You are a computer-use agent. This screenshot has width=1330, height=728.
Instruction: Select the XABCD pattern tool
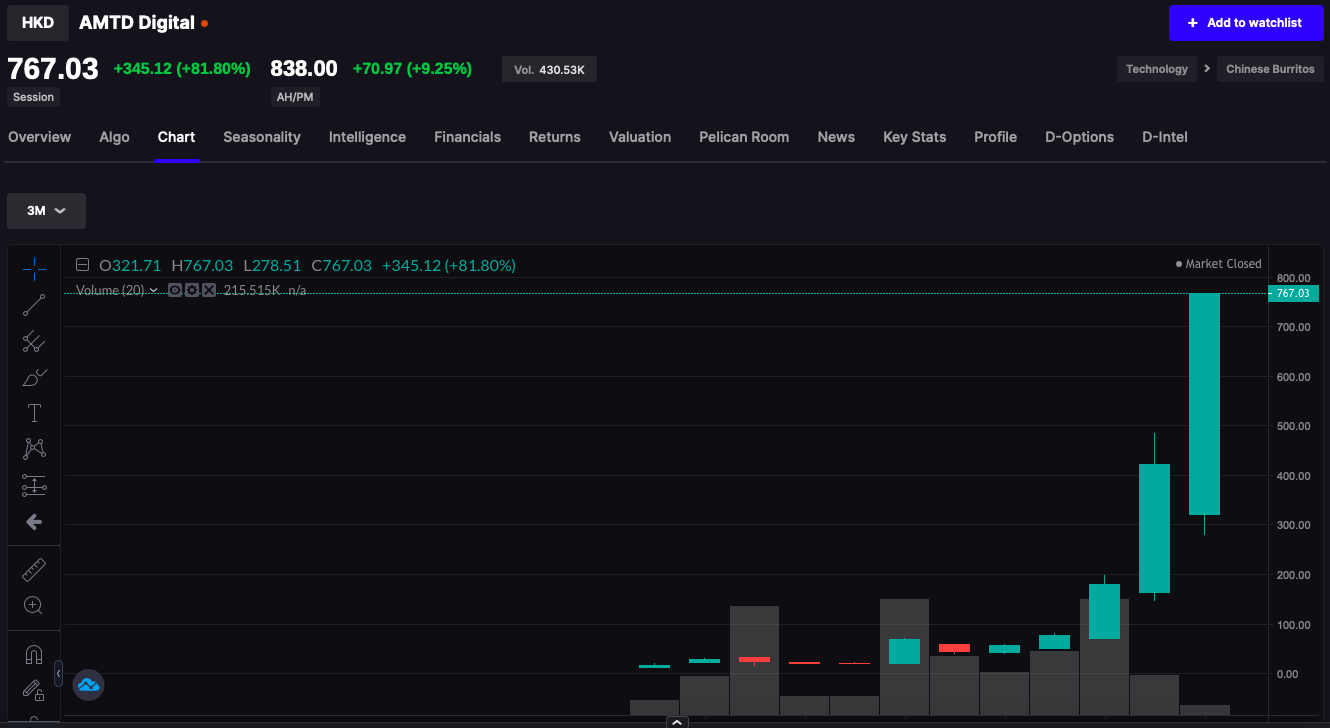coord(34,449)
